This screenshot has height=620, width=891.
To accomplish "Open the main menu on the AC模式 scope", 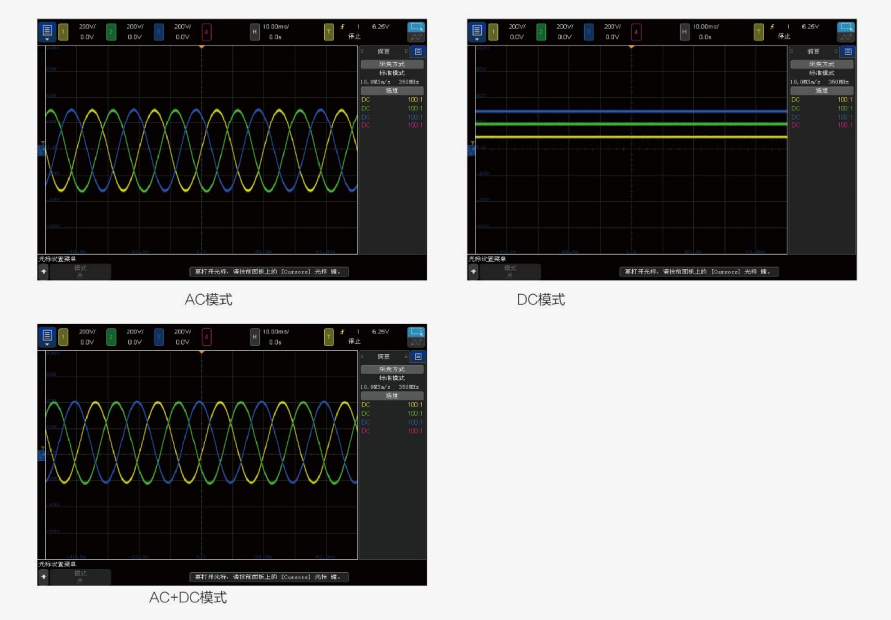I will pyautogui.click(x=47, y=31).
